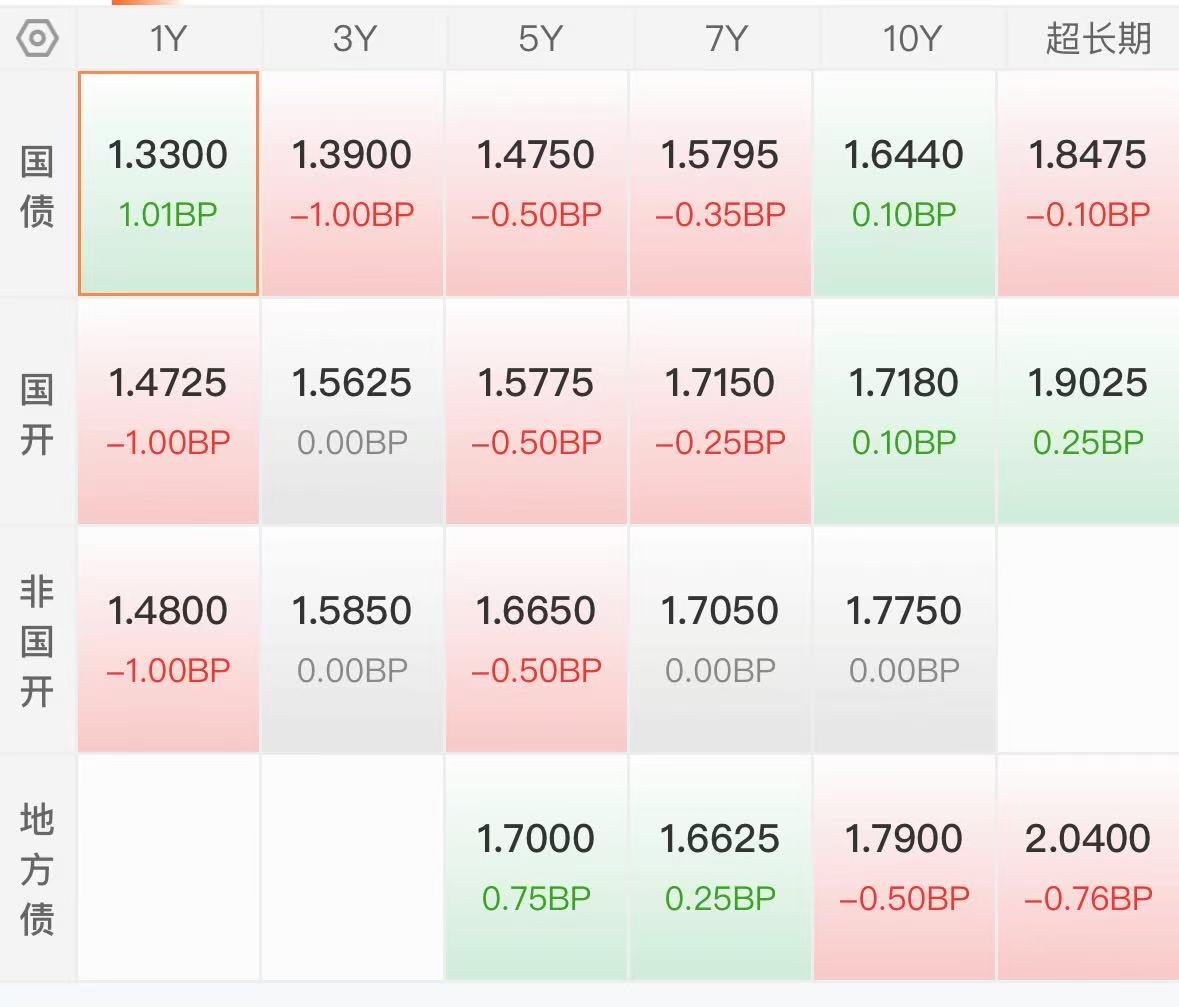Open the 国债 1Y cell showing 1.3300
The image size is (1179, 1007).
coord(168,184)
